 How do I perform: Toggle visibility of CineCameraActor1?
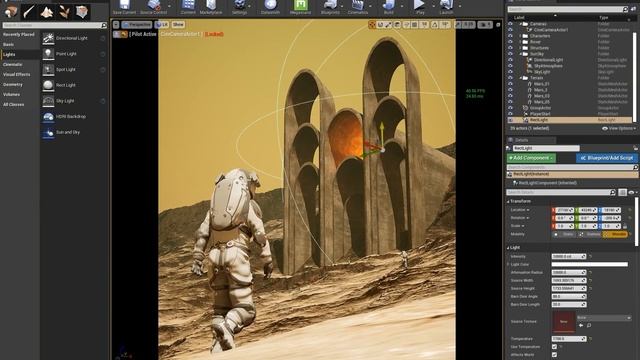511,30
